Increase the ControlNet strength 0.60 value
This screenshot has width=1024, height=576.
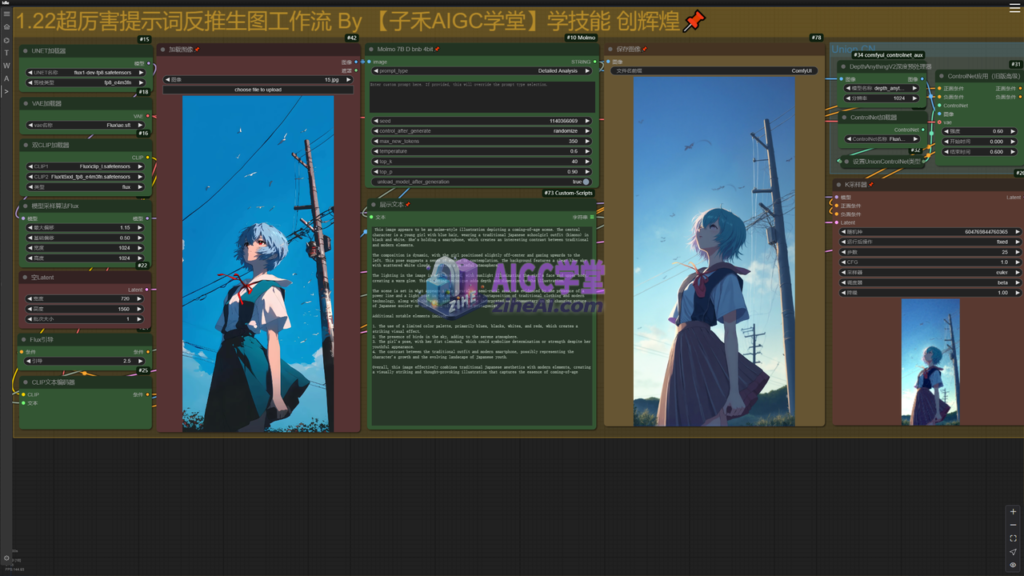[x=1012, y=131]
